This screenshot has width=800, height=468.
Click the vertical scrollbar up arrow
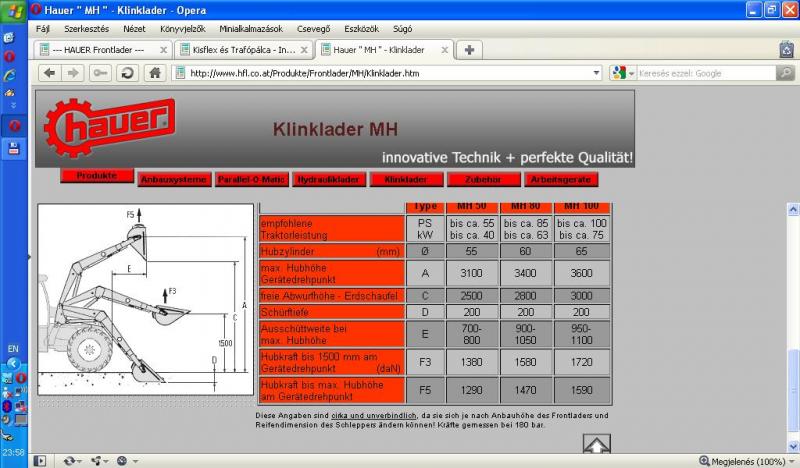tap(793, 209)
